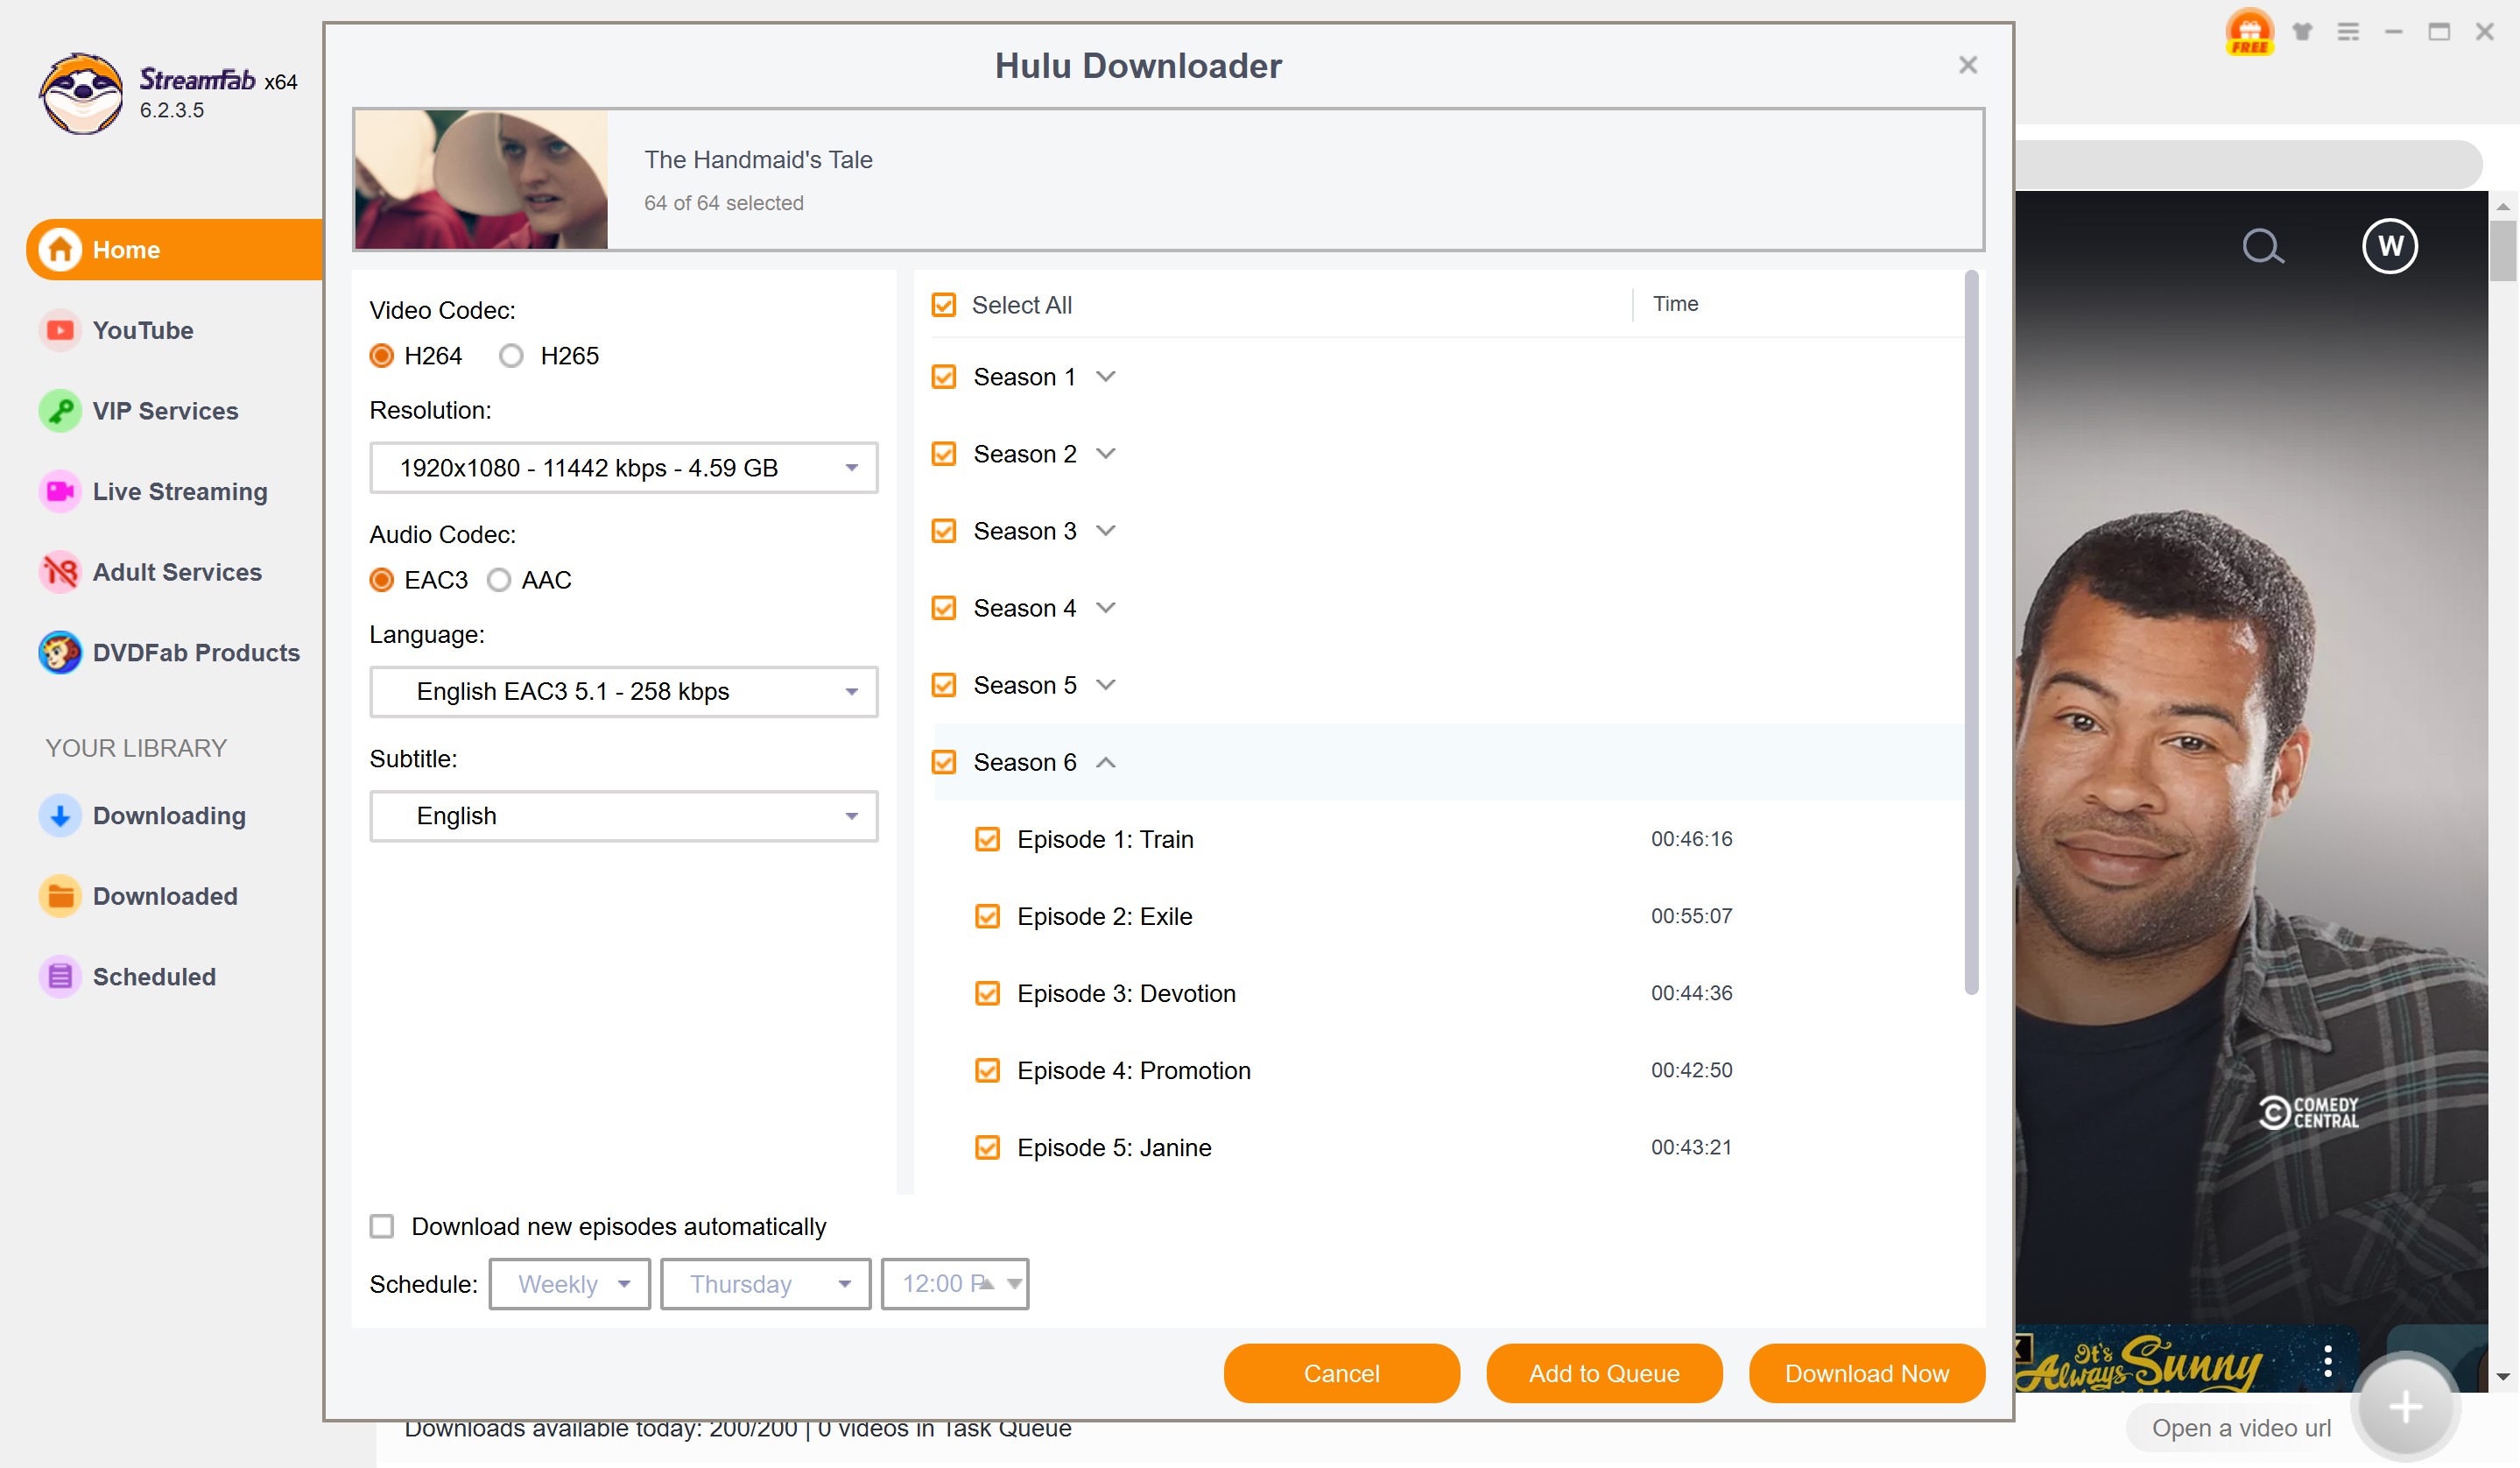
Task: Click the Adult Services 18 icon
Action: tap(60, 572)
